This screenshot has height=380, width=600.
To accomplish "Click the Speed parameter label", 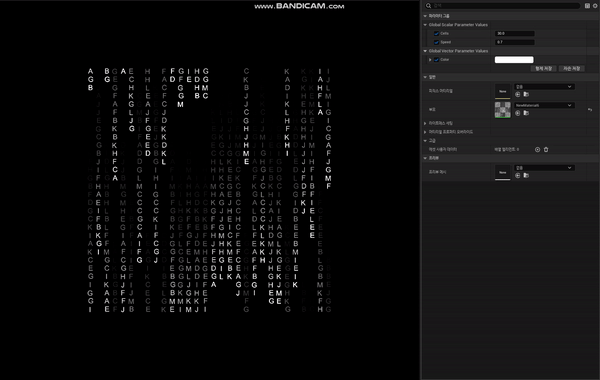I will [x=445, y=42].
